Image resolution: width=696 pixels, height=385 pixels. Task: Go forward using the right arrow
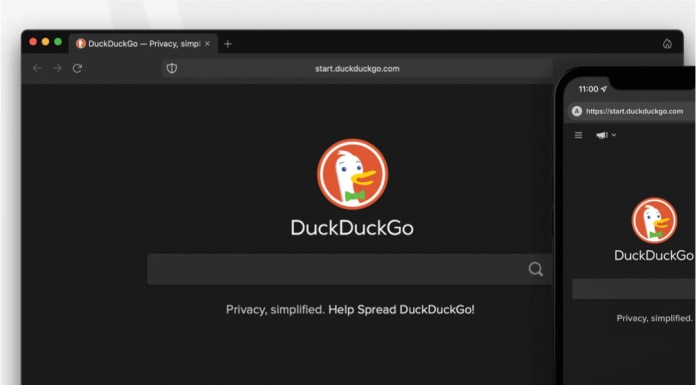(x=57, y=68)
